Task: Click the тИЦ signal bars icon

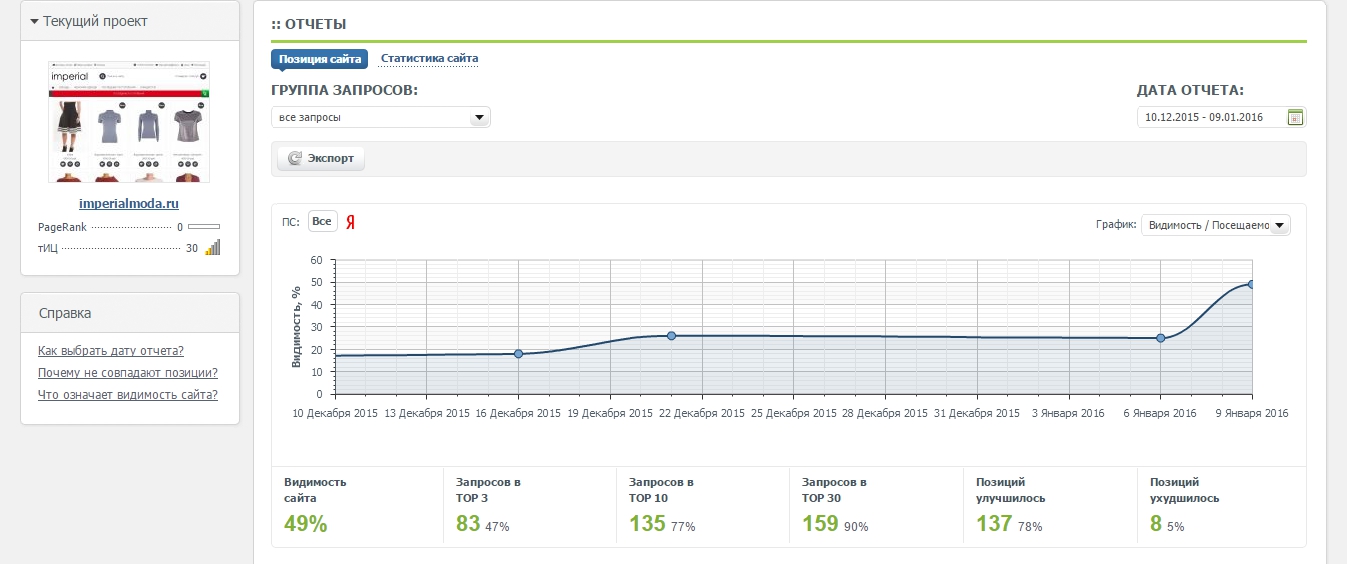Action: click(x=213, y=247)
